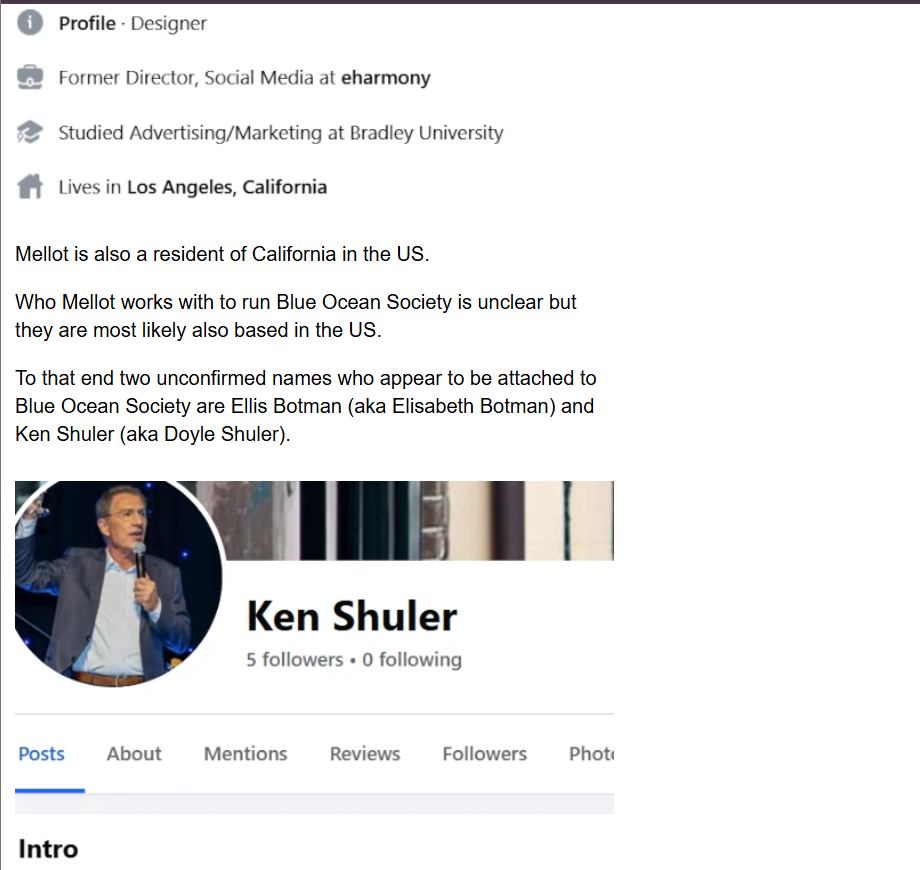
Task: Select the partially visible Photos tab
Action: tap(591, 753)
